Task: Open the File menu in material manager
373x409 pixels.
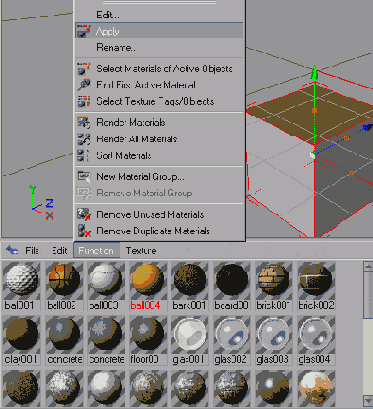Action: [x=32, y=250]
